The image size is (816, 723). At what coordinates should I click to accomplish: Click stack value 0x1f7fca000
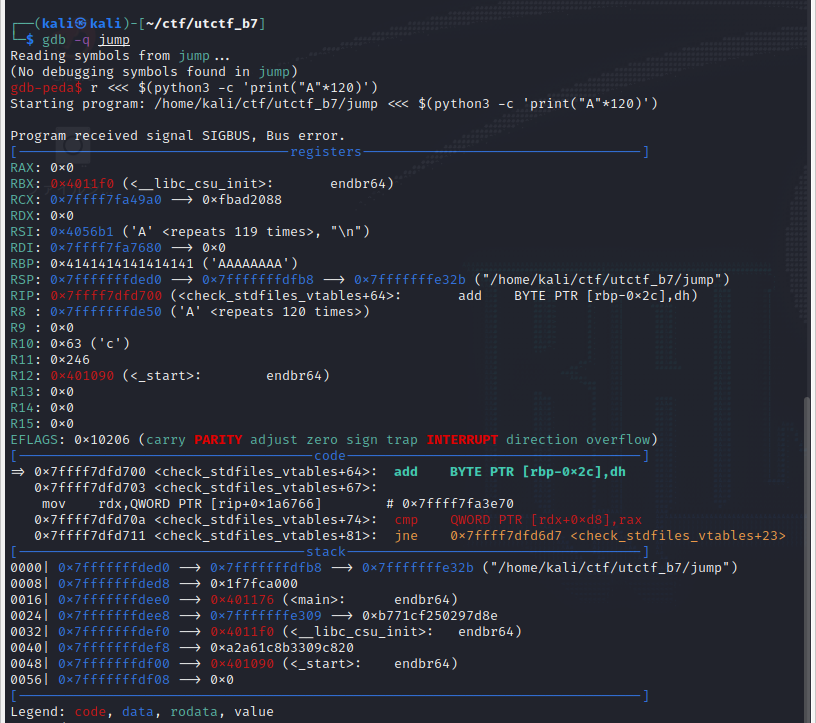[x=254, y=584]
